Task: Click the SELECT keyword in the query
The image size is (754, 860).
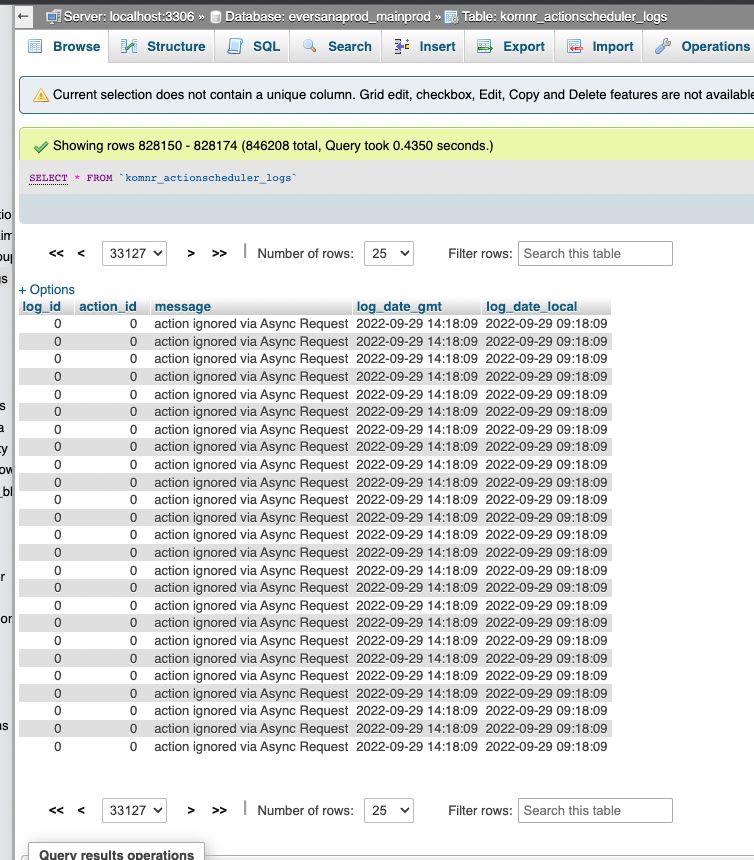Action: [x=48, y=178]
